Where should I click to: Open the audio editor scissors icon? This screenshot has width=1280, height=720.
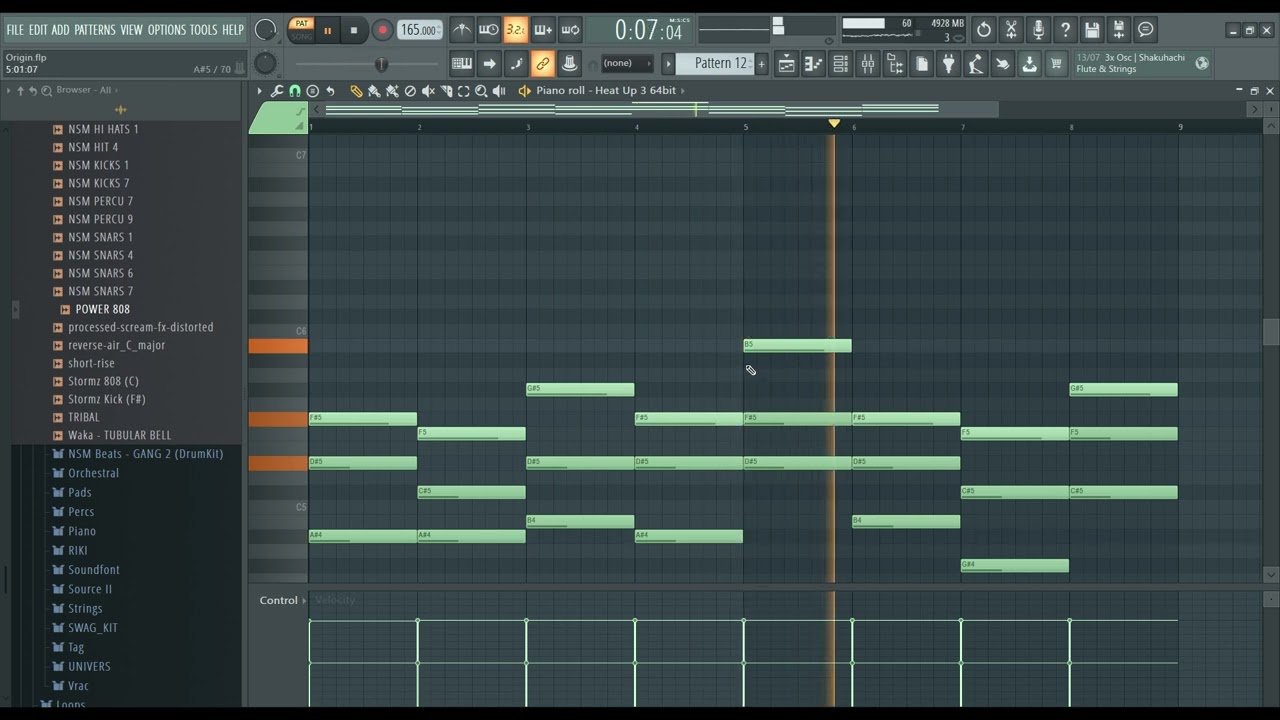tap(1011, 30)
